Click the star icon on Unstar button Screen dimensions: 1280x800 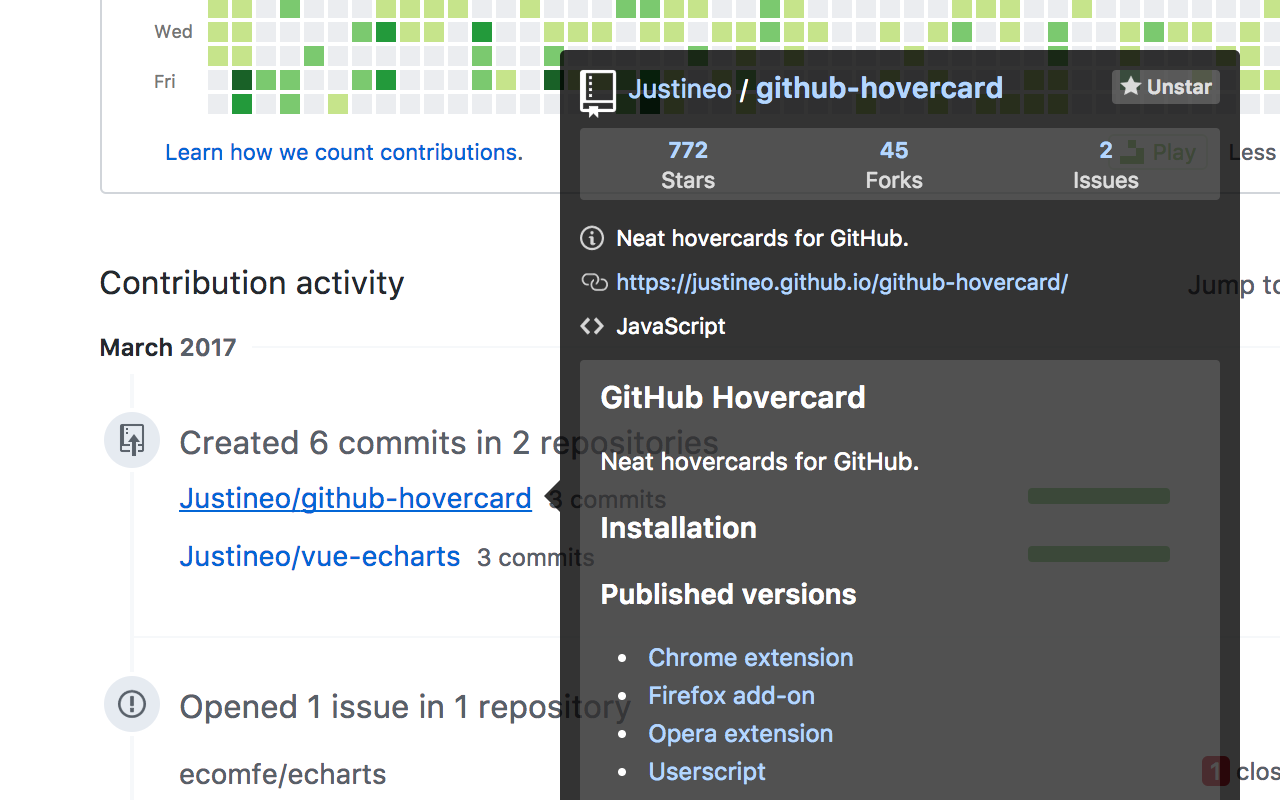[1131, 86]
